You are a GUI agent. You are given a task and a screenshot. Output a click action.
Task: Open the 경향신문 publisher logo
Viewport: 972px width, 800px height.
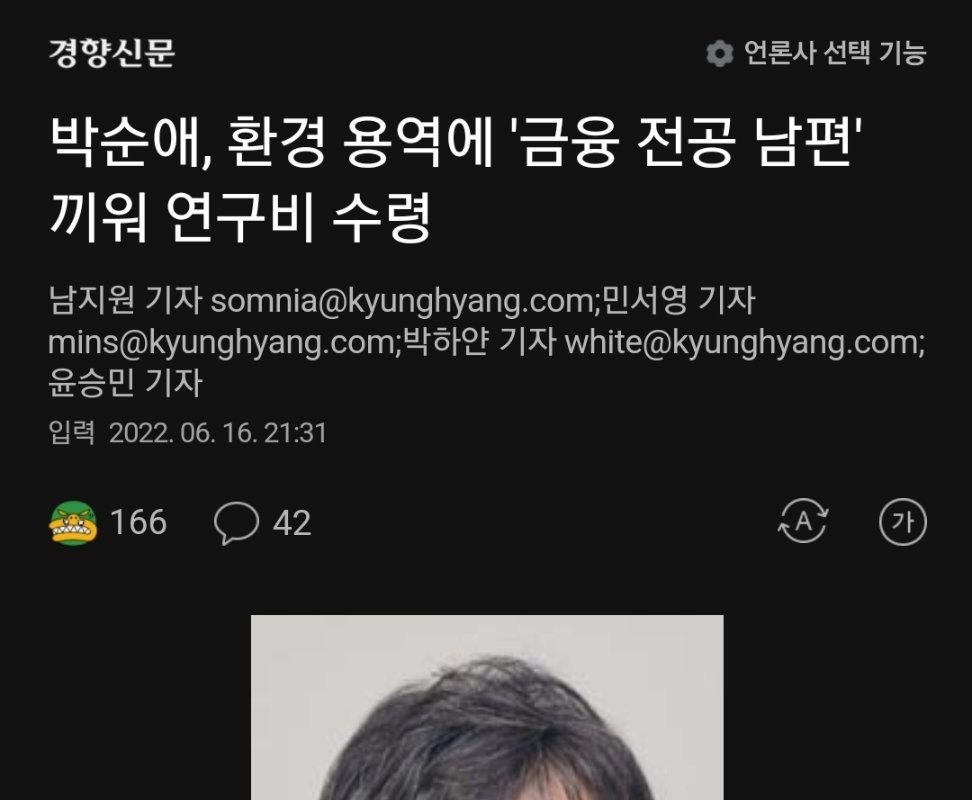coord(112,52)
